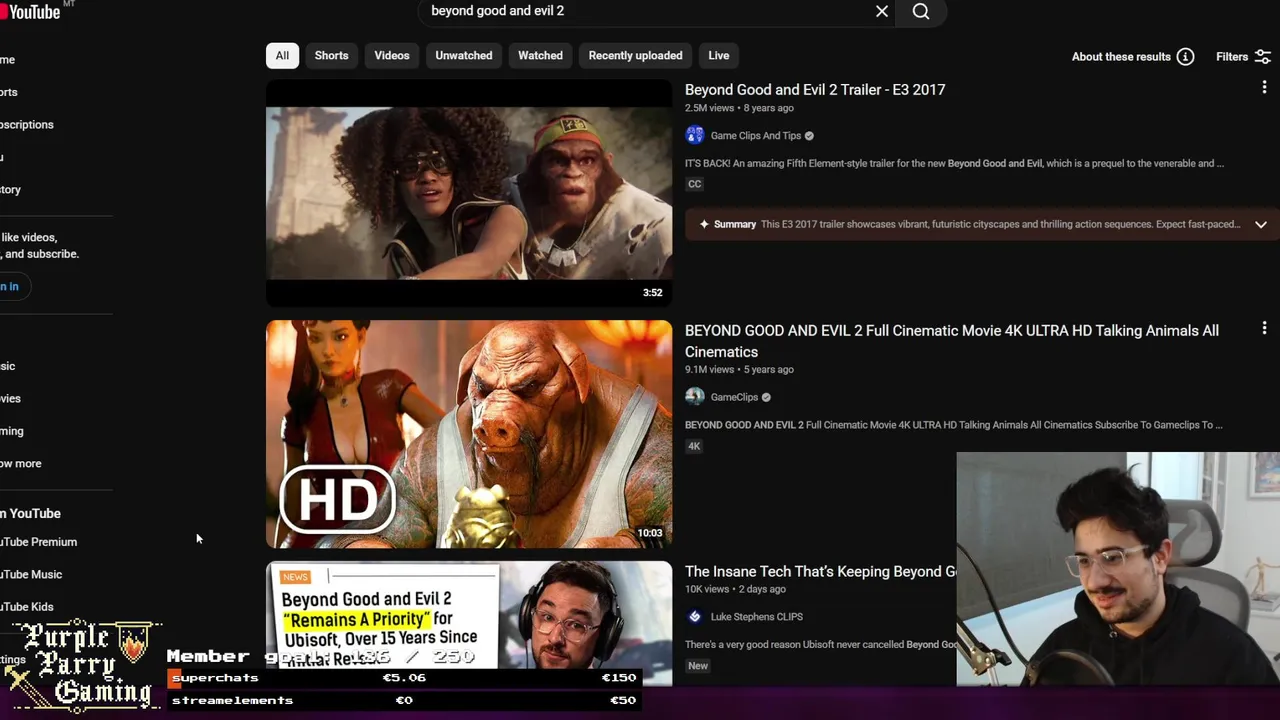Screen dimensions: 1280x720
Task: Click the Luke Stephens CLIPS channel avatar
Action: (x=694, y=617)
